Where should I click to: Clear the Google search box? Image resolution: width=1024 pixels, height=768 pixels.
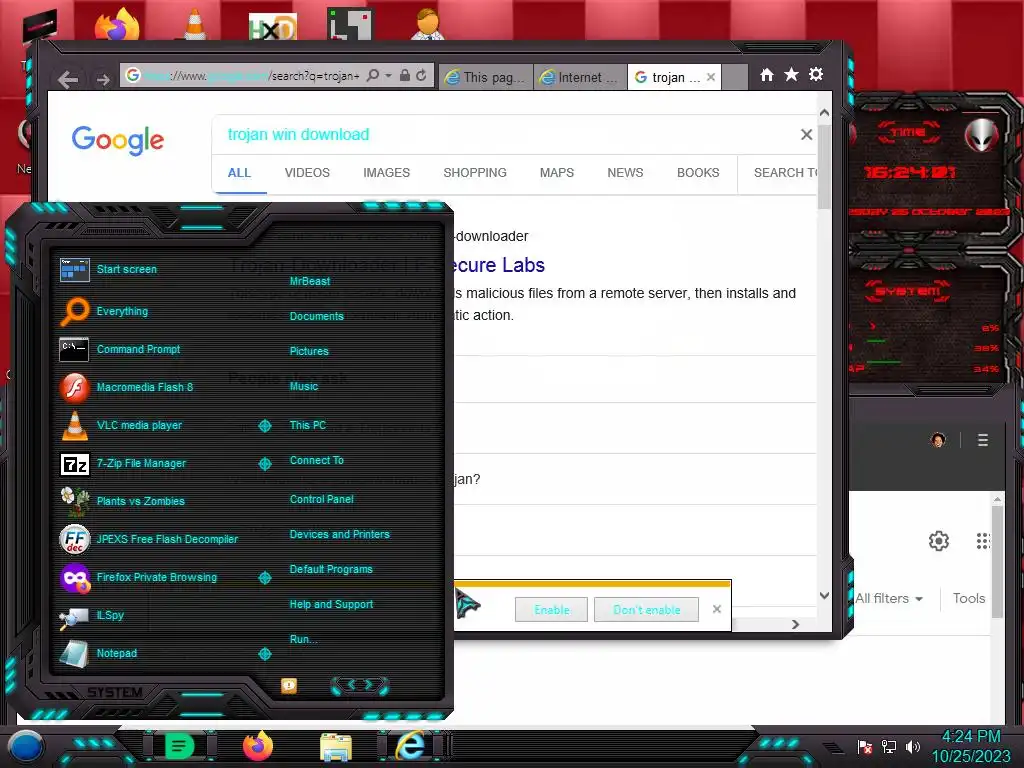click(x=807, y=135)
